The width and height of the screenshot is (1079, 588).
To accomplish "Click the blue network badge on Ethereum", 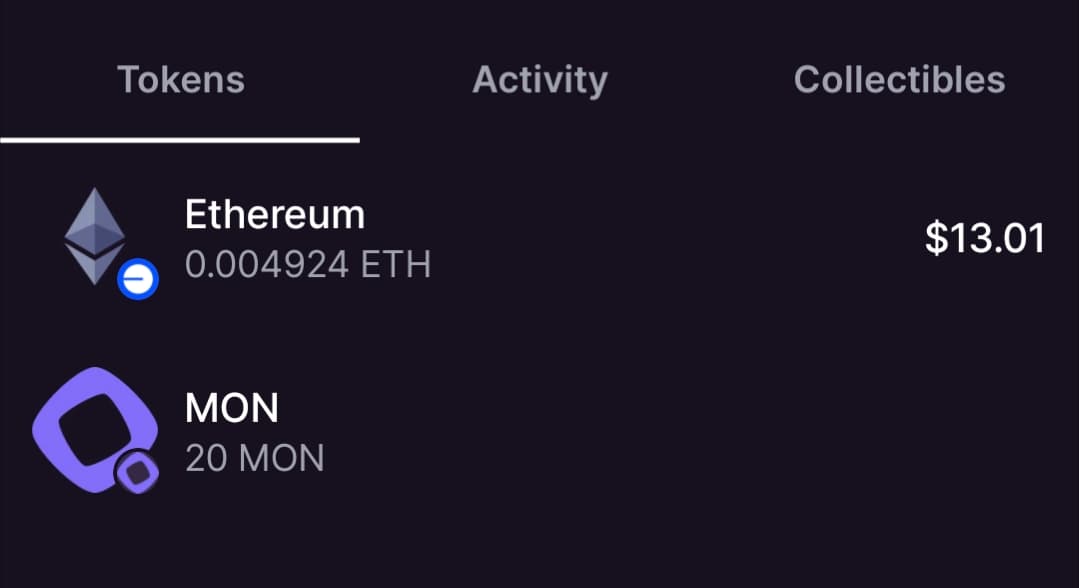I will click(x=137, y=279).
